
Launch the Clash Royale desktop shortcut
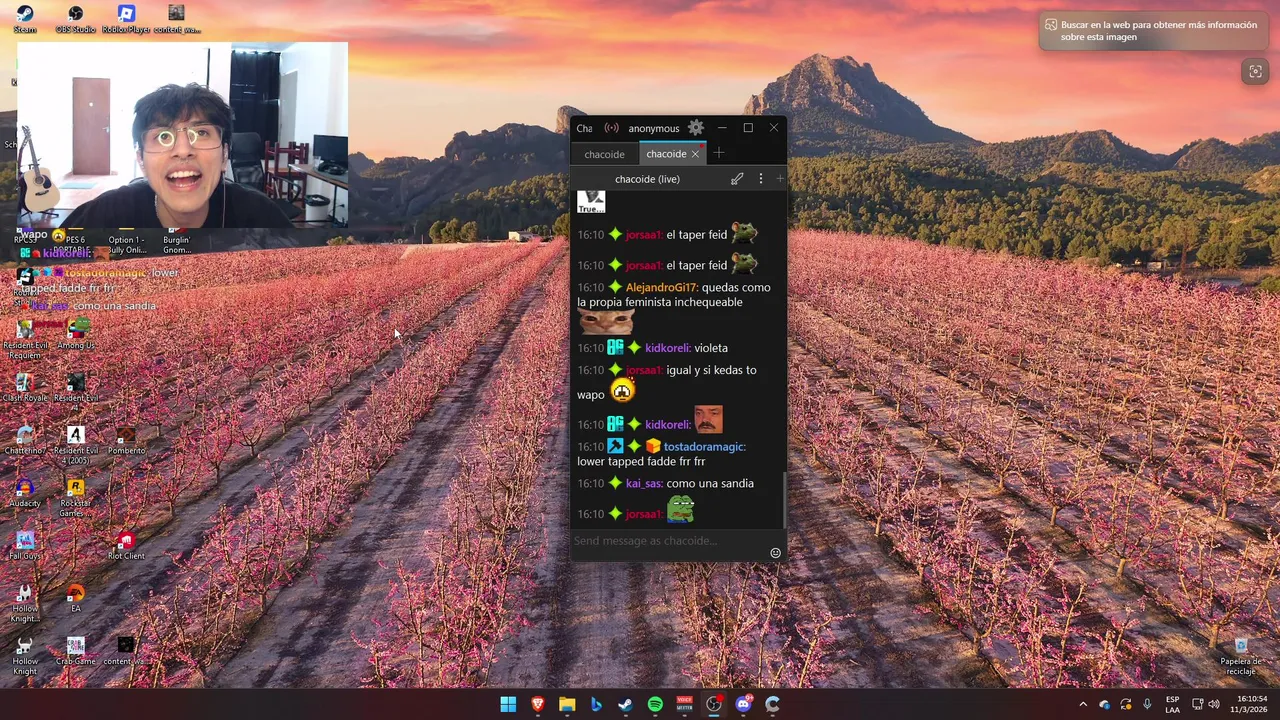[x=25, y=388]
